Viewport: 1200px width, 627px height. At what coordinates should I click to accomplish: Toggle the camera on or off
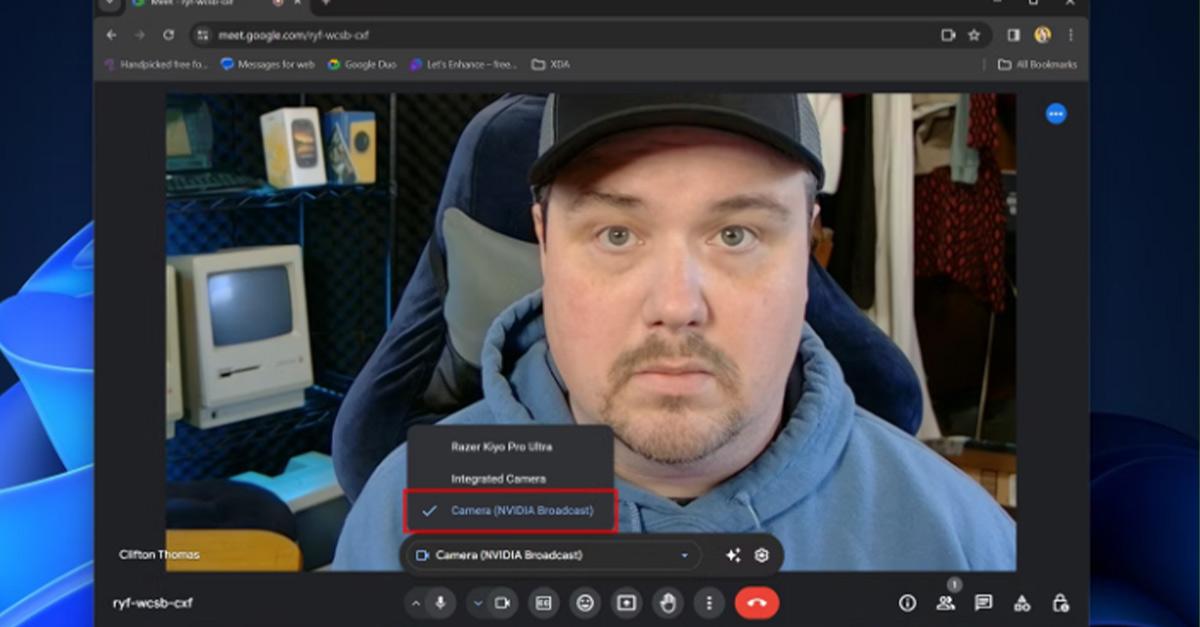[502, 603]
